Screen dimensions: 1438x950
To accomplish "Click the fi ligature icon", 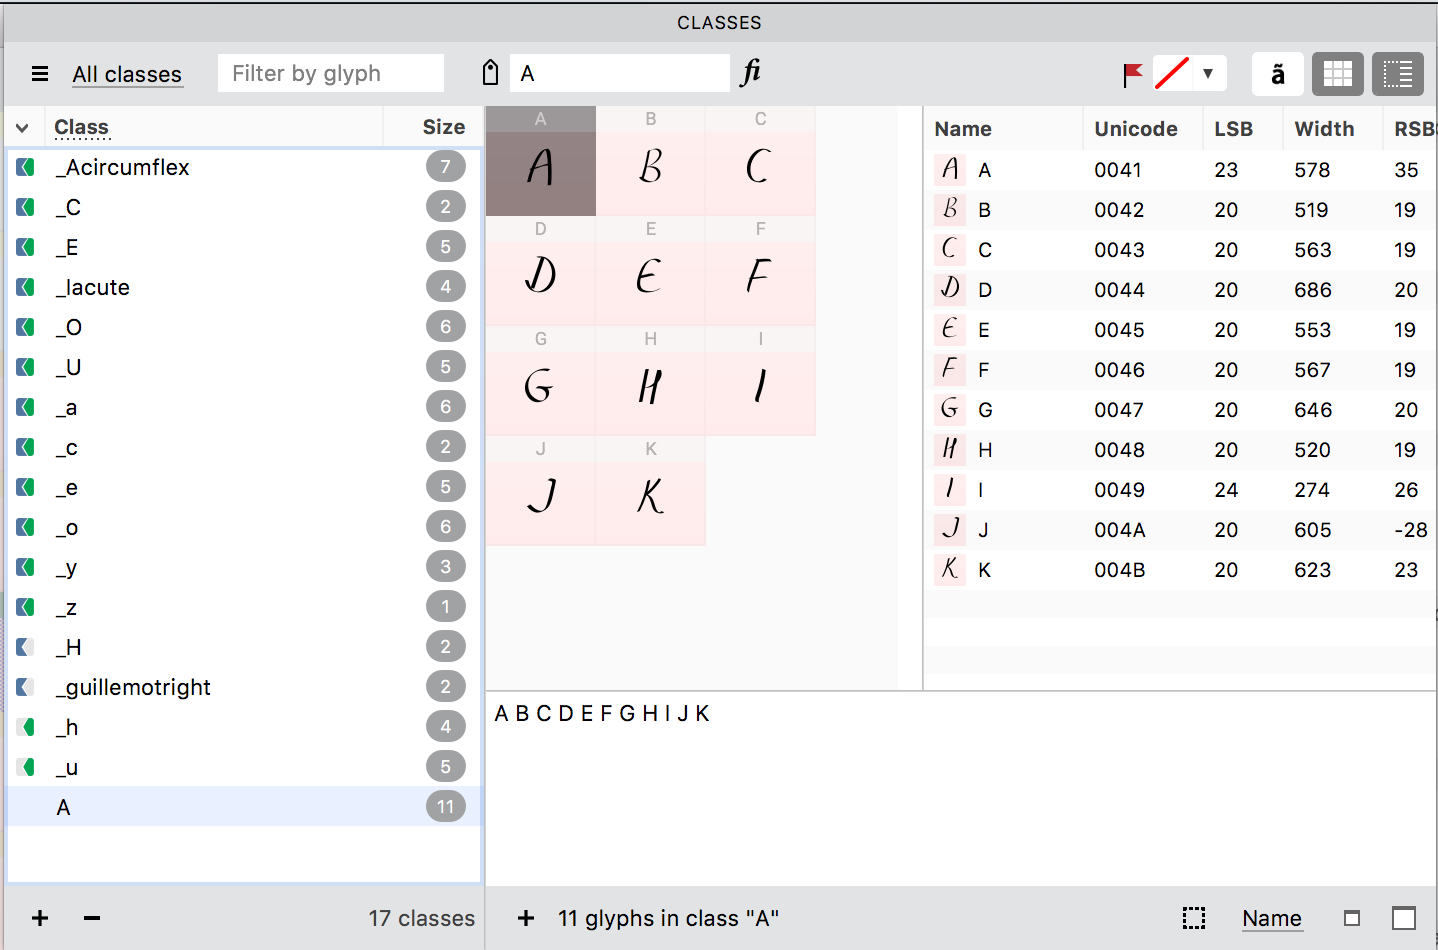I will pyautogui.click(x=751, y=73).
